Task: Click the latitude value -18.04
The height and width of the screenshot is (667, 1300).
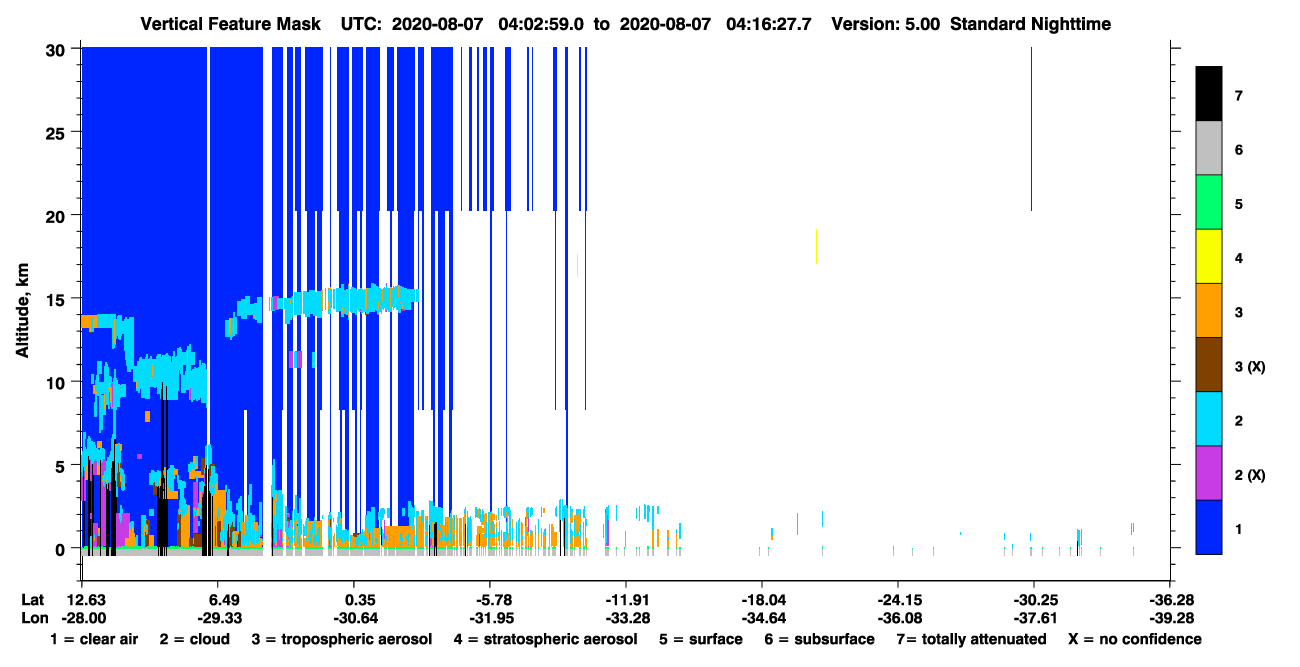Action: (762, 600)
